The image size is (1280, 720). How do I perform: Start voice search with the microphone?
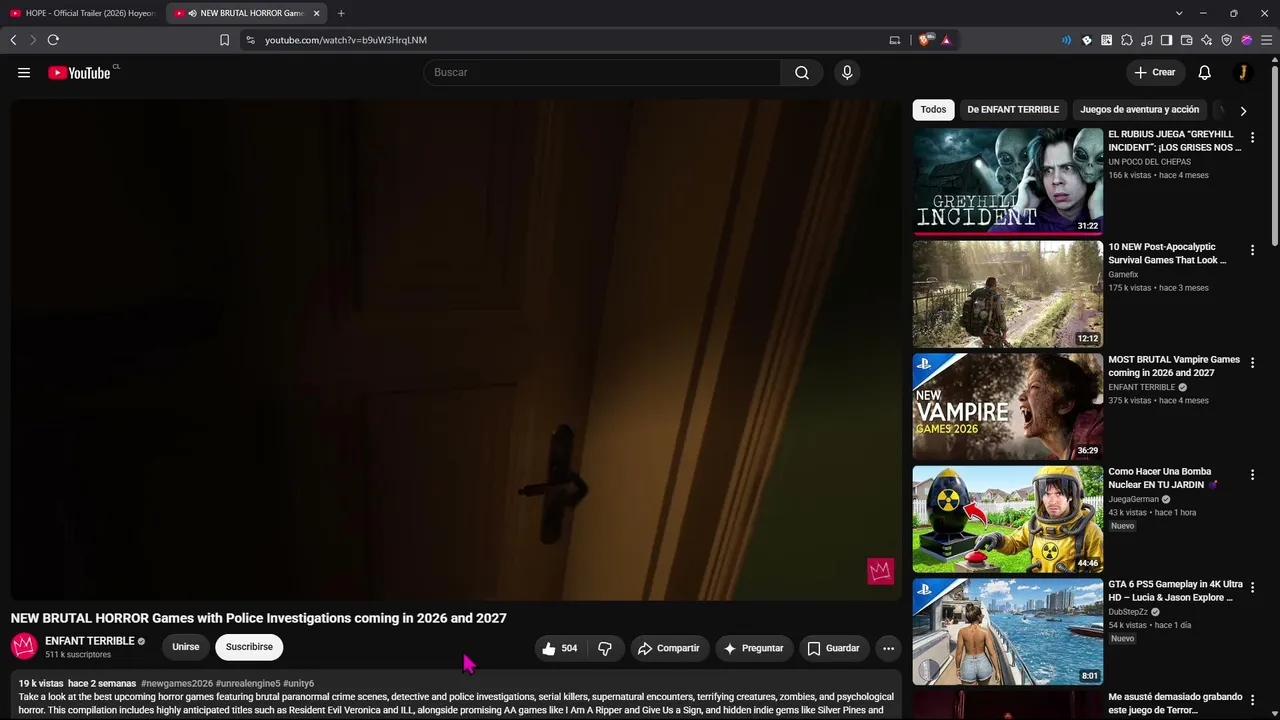[847, 73]
